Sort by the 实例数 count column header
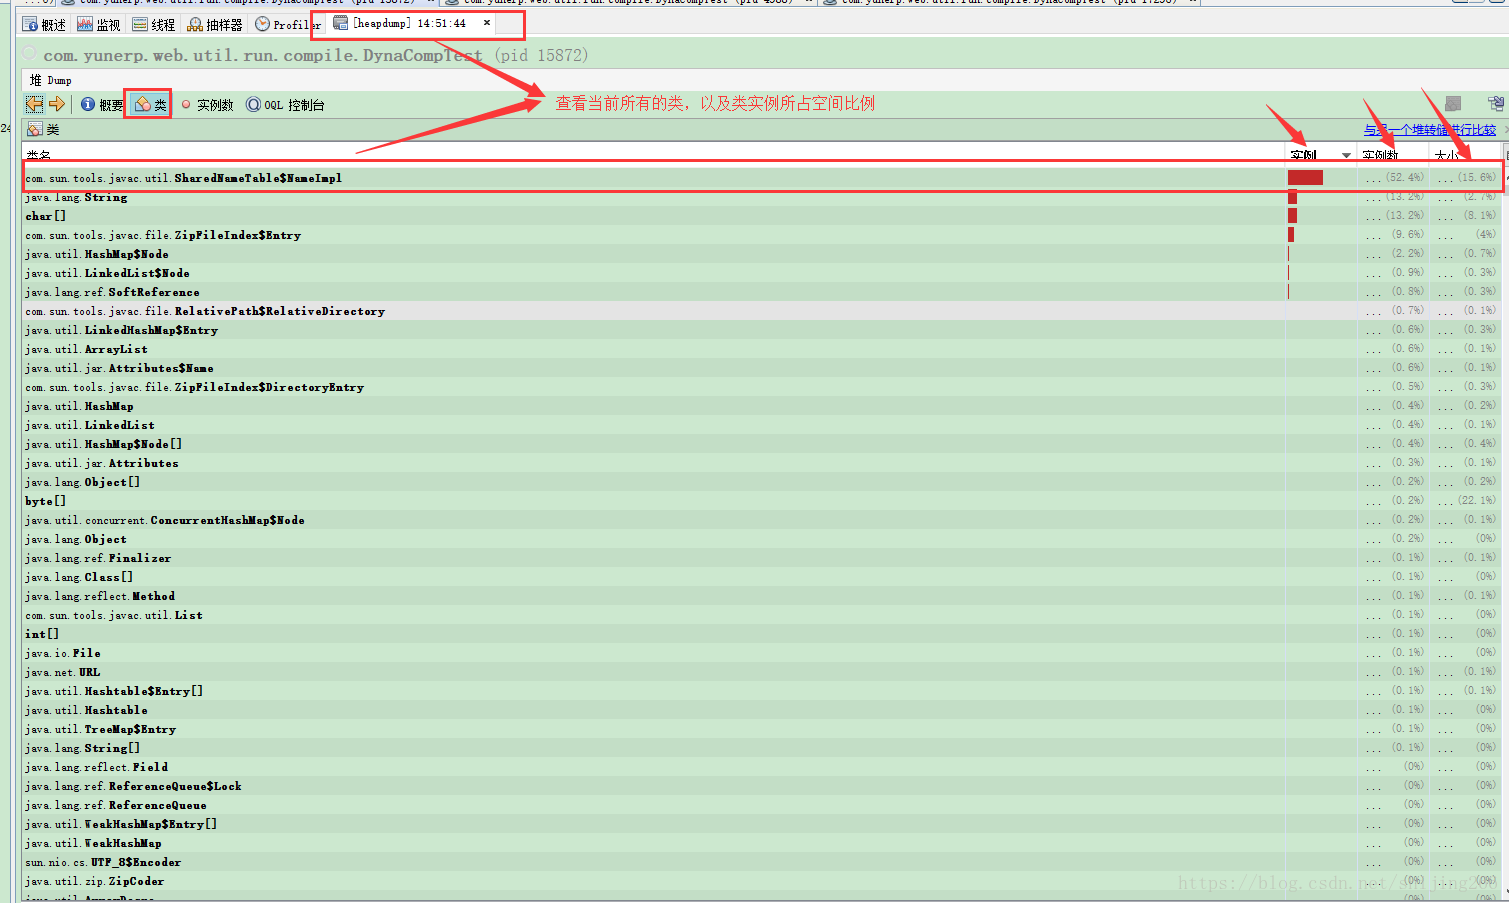The height and width of the screenshot is (903, 1509). 1393,155
